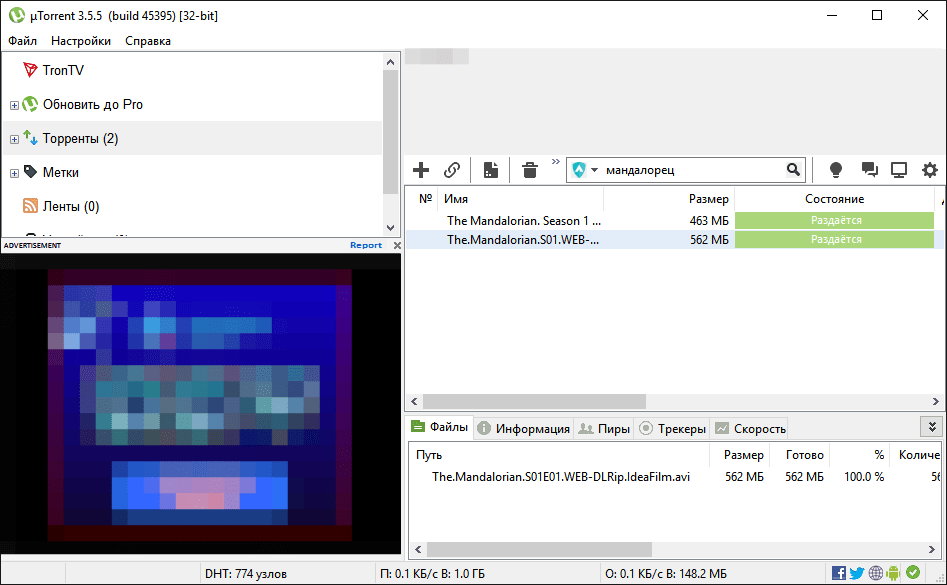Switch to the Информация tab
Screen dimensions: 947x585
(x=524, y=429)
